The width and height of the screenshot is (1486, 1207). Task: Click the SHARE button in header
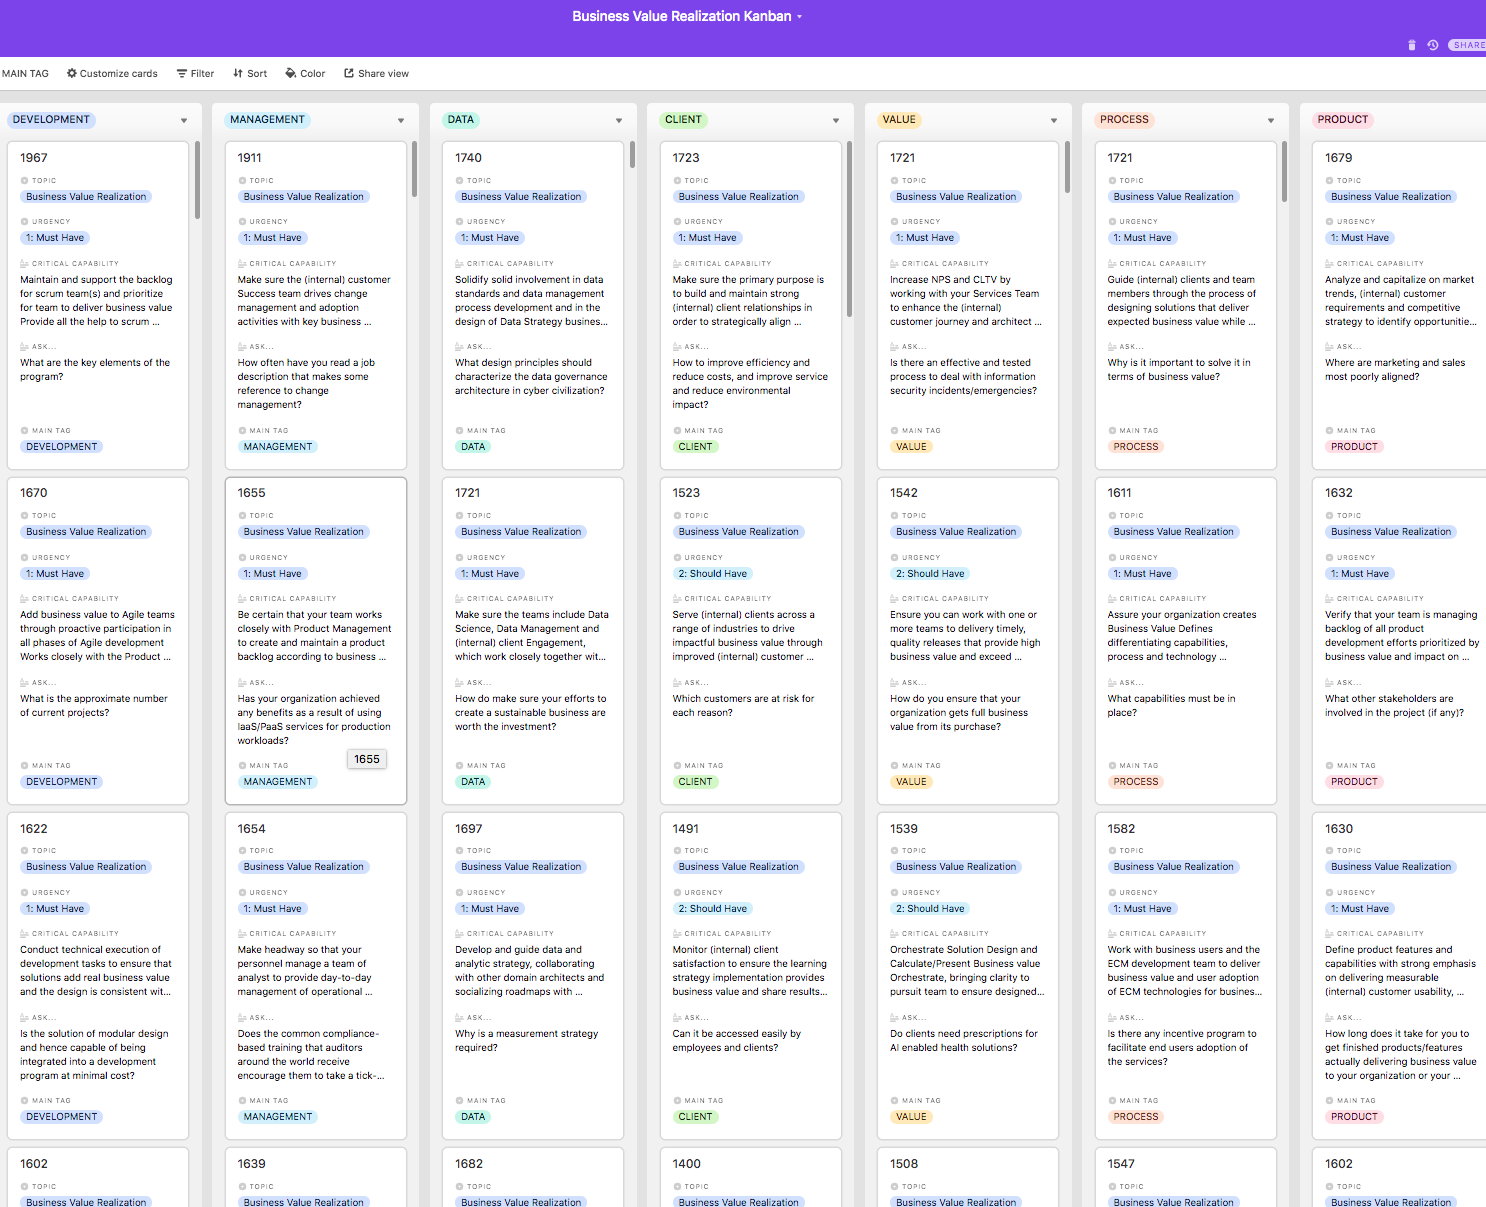pyautogui.click(x=1468, y=45)
